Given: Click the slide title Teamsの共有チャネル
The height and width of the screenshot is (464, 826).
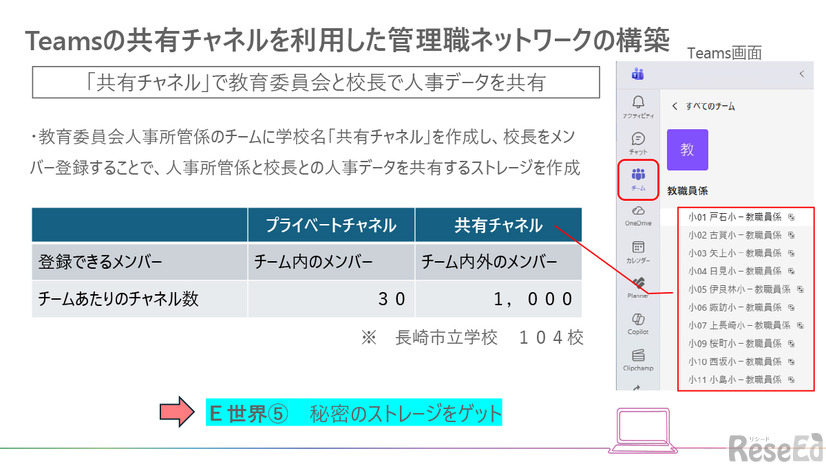Looking at the screenshot, I should (347, 40).
